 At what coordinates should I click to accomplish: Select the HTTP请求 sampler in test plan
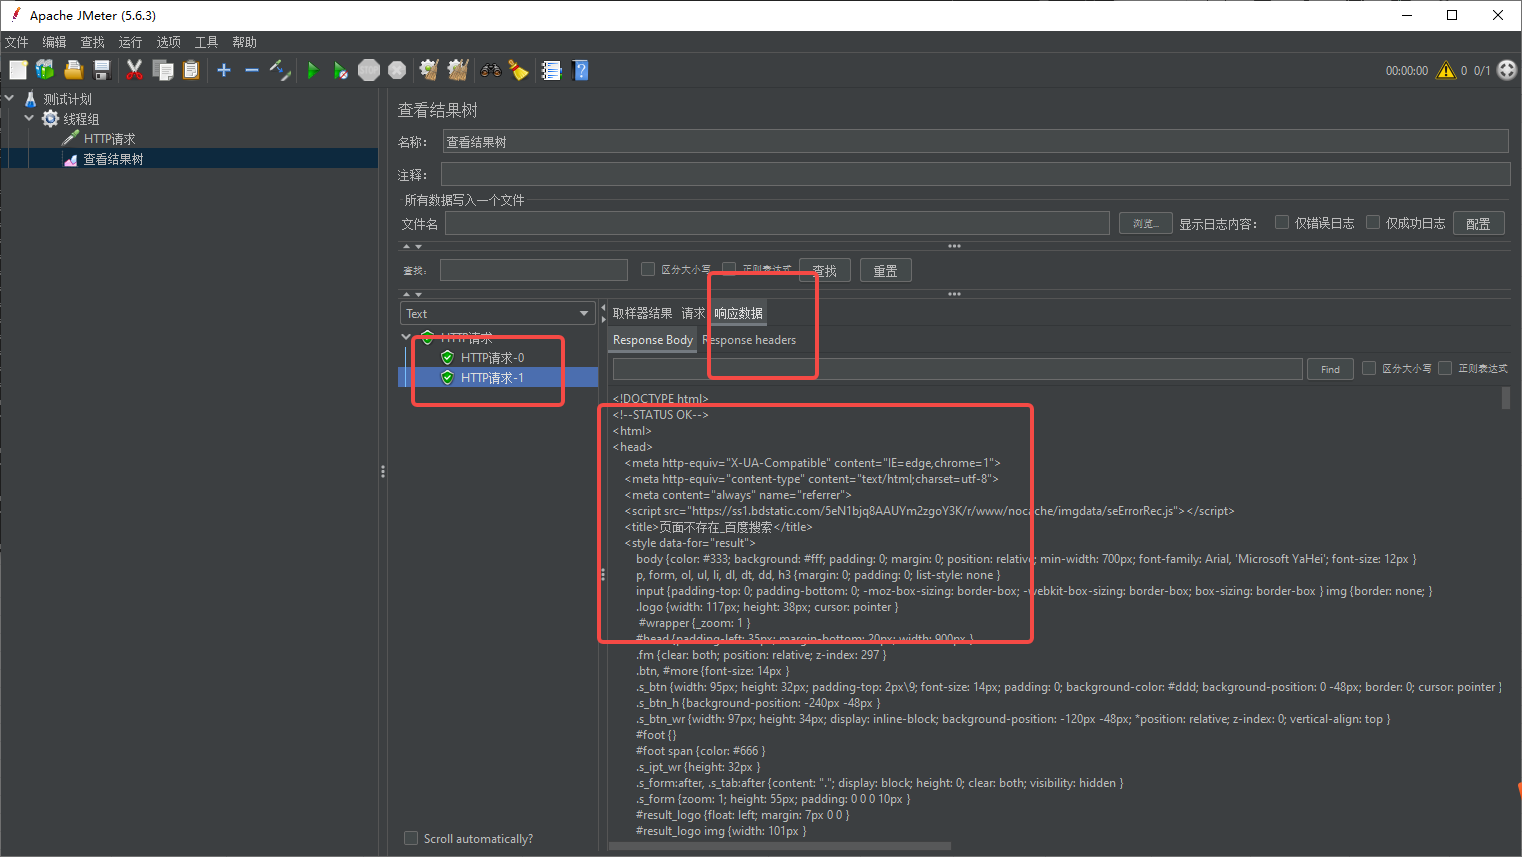click(109, 139)
